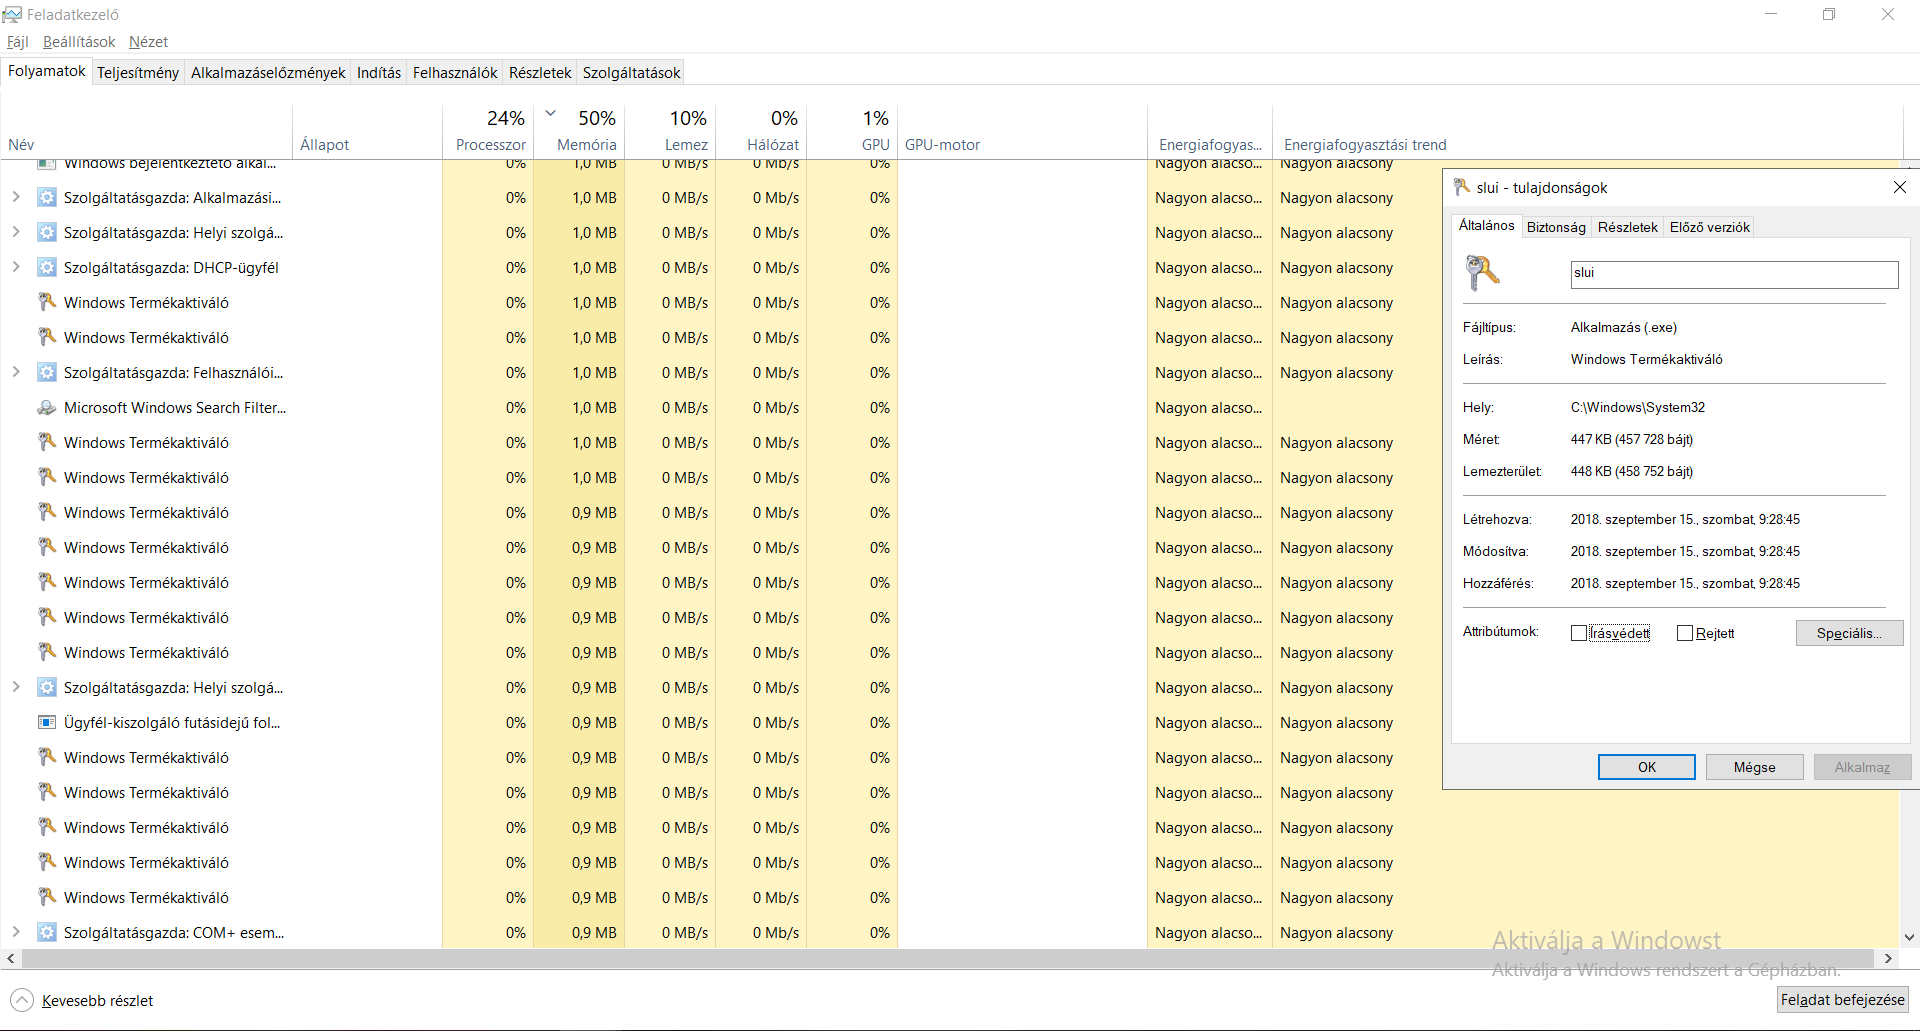Expand Szolgáltatásgazda: Felhasználói process group
Image resolution: width=1920 pixels, height=1031 pixels.
point(16,373)
